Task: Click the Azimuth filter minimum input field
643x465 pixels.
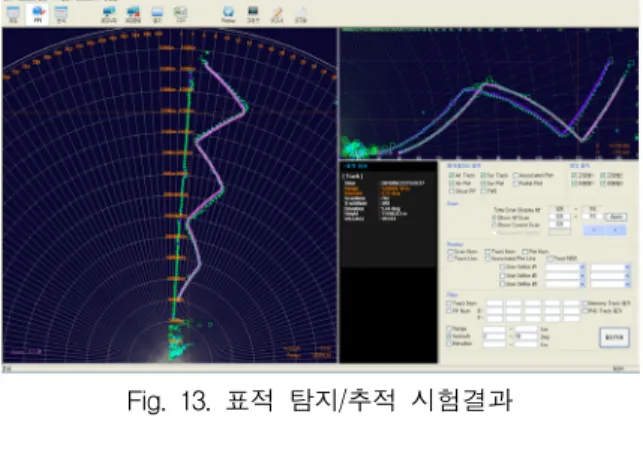Action: tap(495, 337)
